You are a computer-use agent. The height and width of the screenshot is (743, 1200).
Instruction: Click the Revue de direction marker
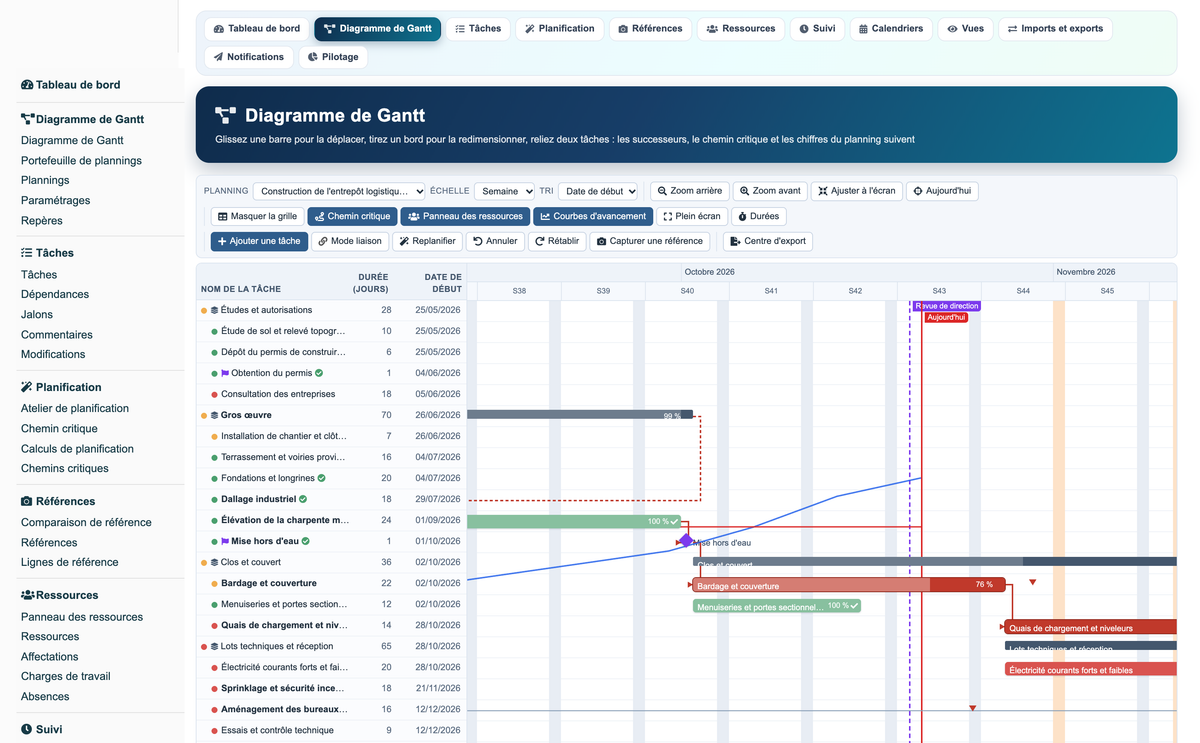click(x=946, y=306)
